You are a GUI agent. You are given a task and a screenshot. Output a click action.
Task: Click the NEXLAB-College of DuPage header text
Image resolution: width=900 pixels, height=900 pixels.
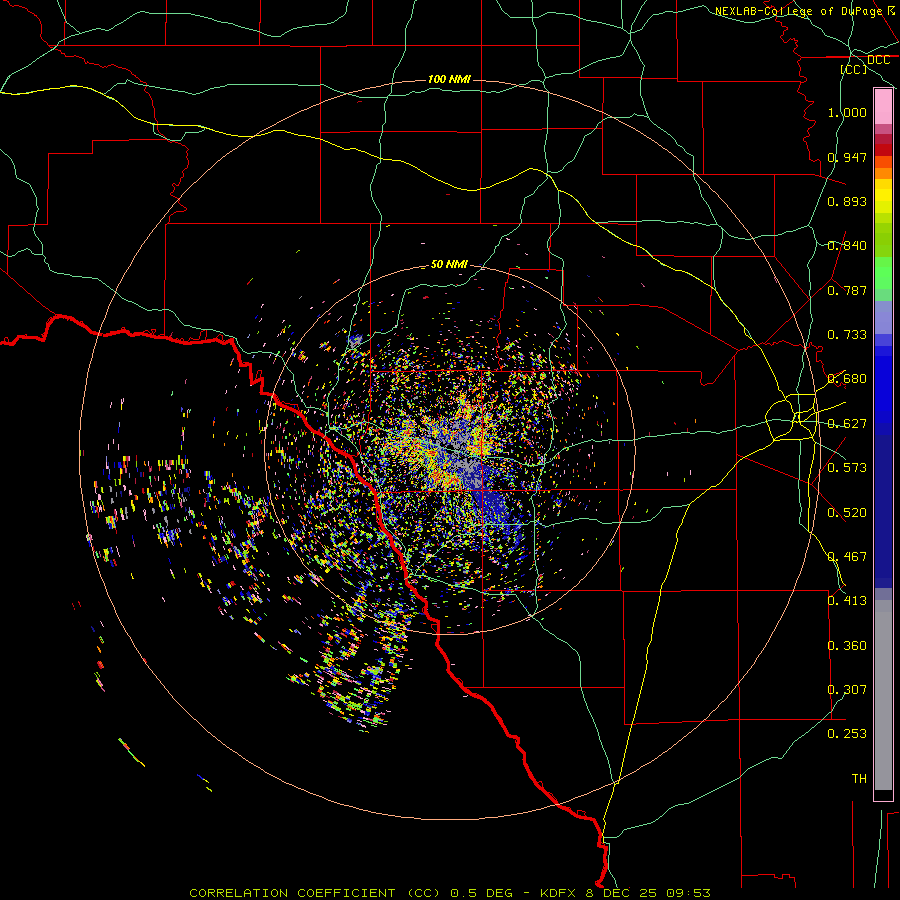(798, 11)
